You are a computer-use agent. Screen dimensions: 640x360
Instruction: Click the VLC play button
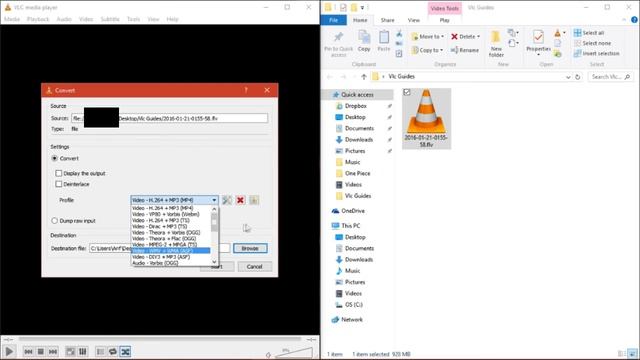click(9, 351)
